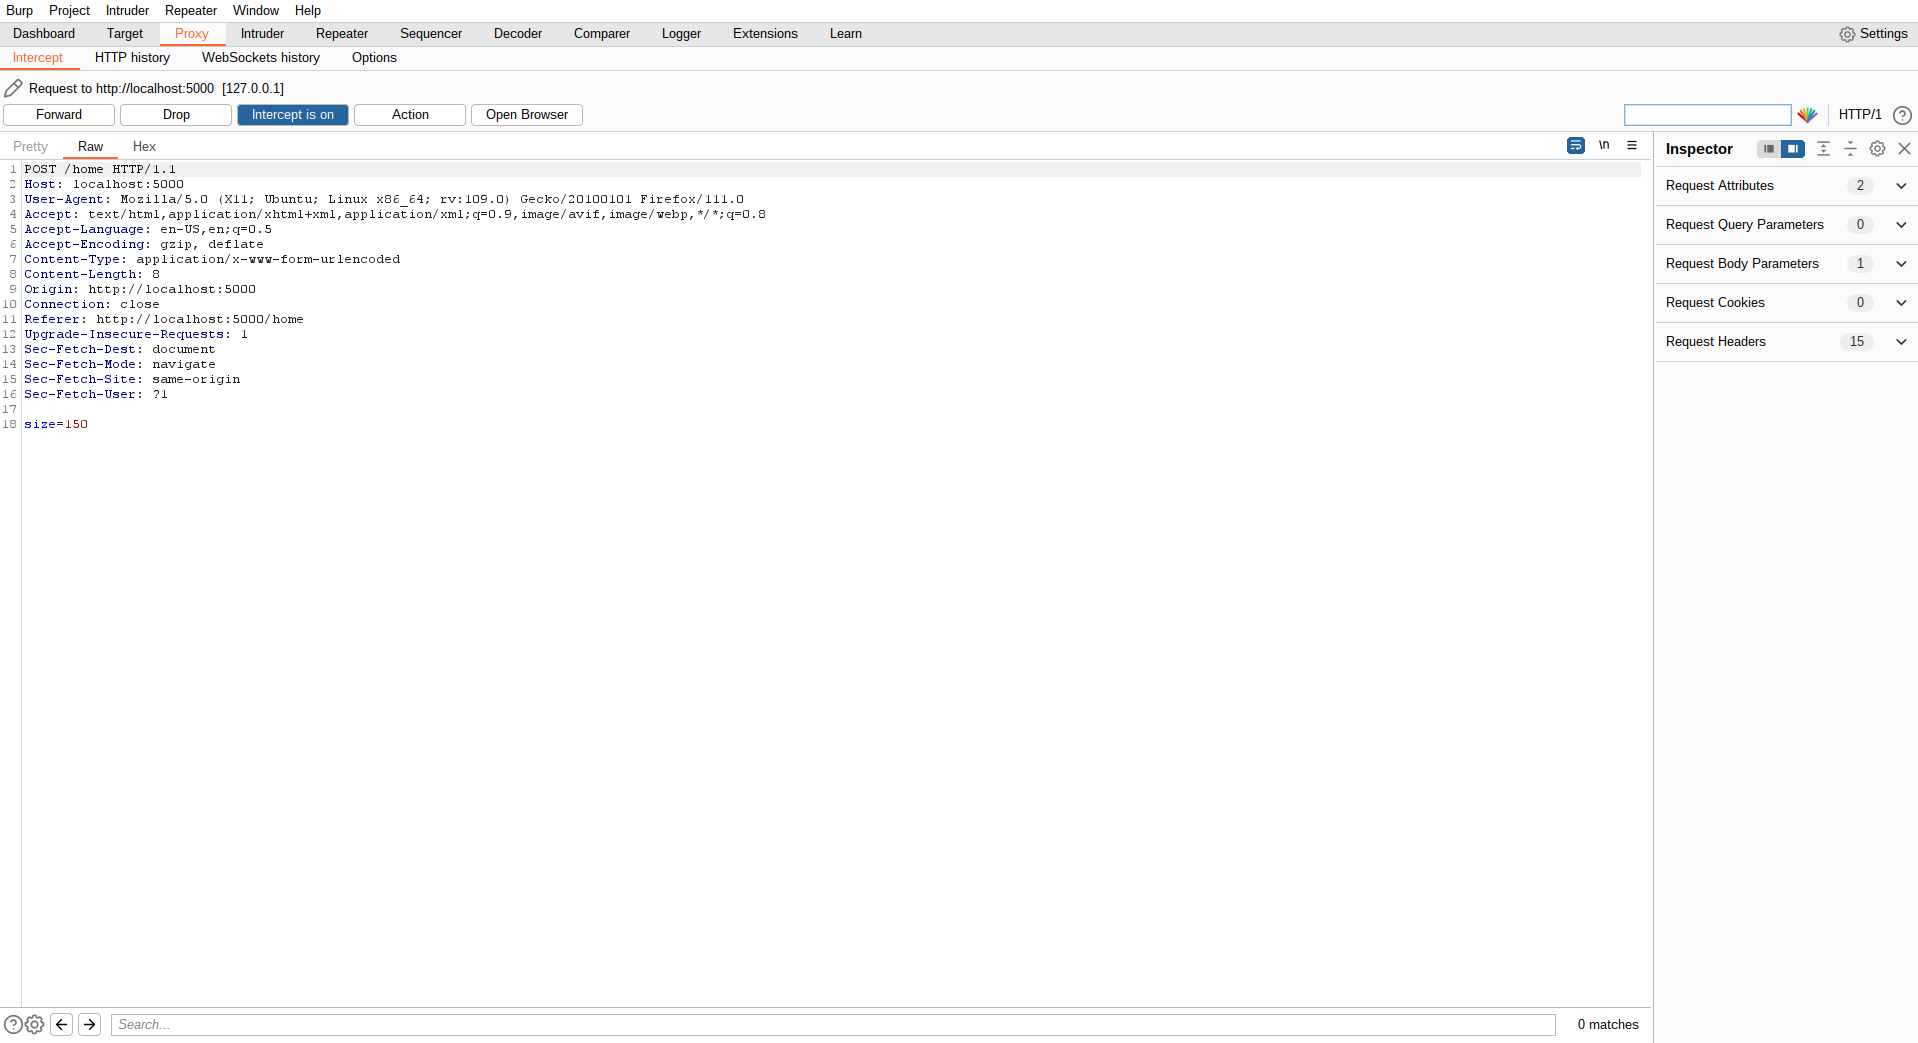
Task: Open the Window menu
Action: click(256, 11)
